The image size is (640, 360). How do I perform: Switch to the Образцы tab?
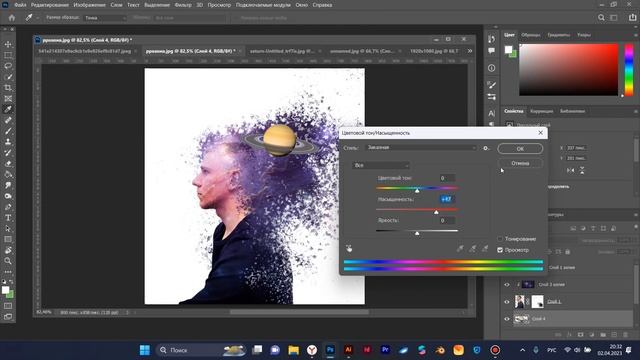pyautogui.click(x=531, y=35)
